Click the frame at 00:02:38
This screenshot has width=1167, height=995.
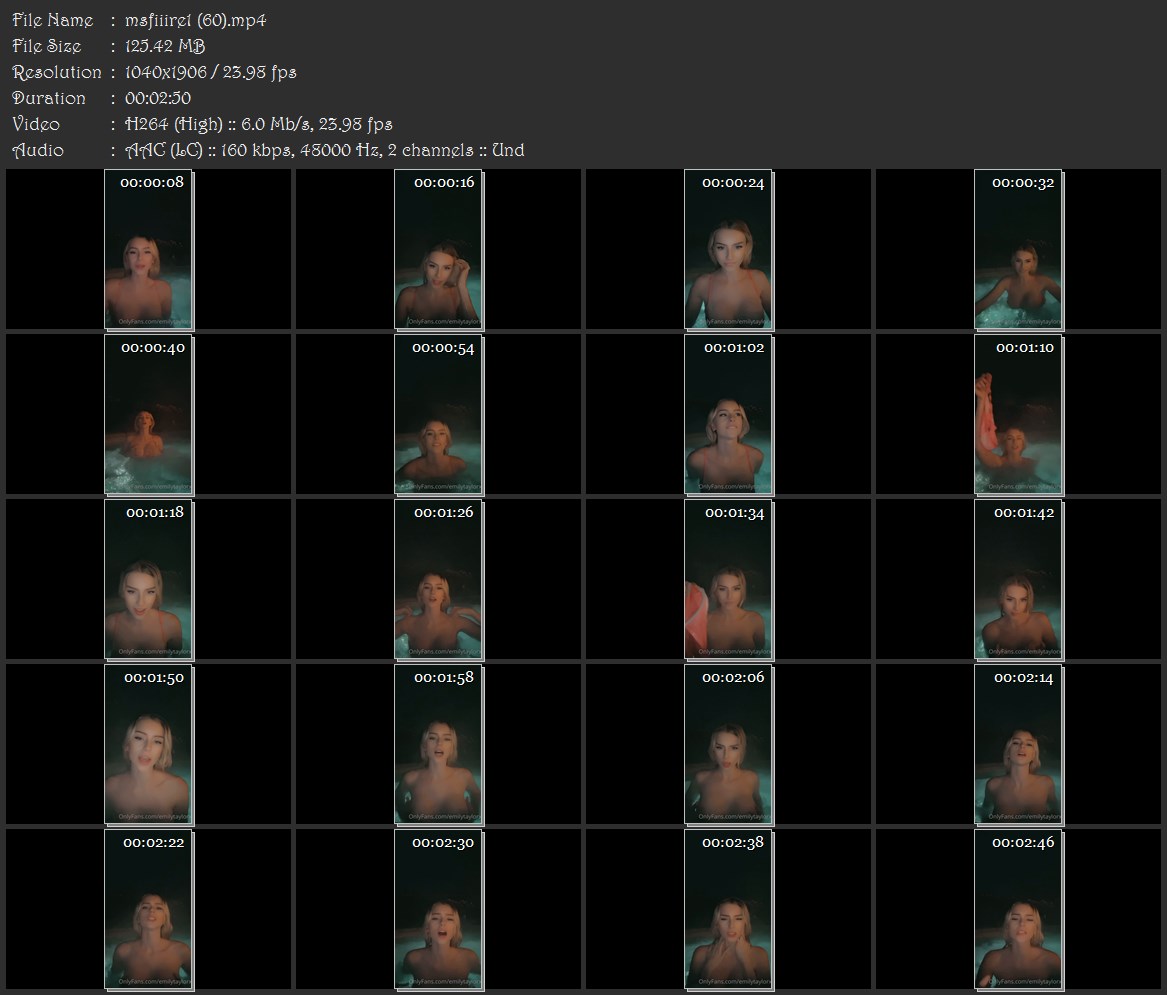click(x=729, y=910)
